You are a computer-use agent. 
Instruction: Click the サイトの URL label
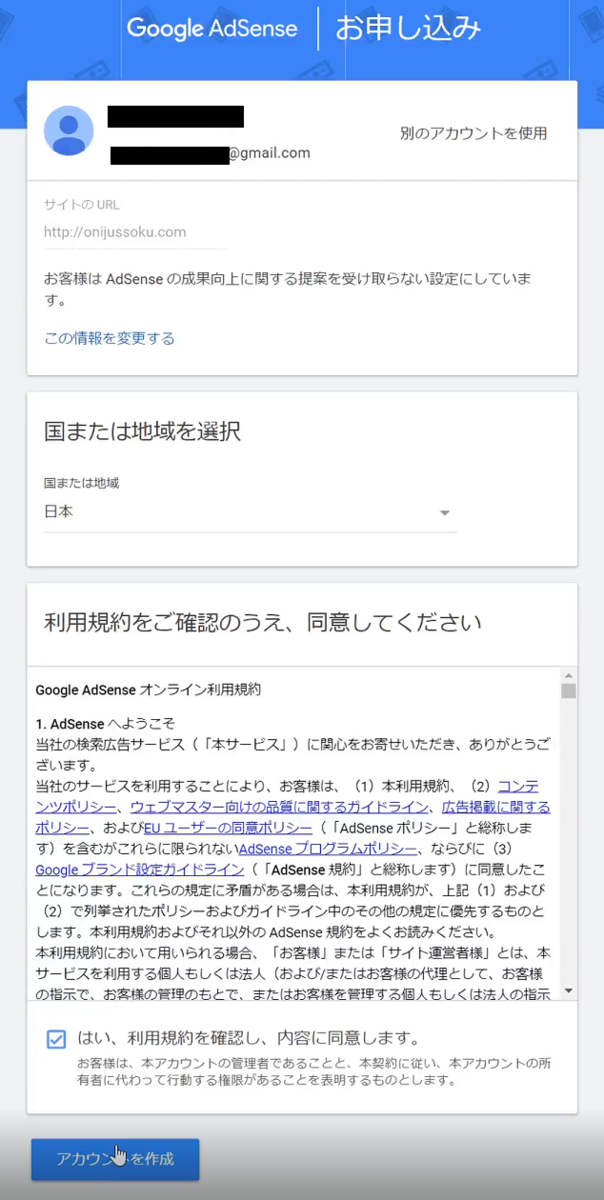pos(81,205)
